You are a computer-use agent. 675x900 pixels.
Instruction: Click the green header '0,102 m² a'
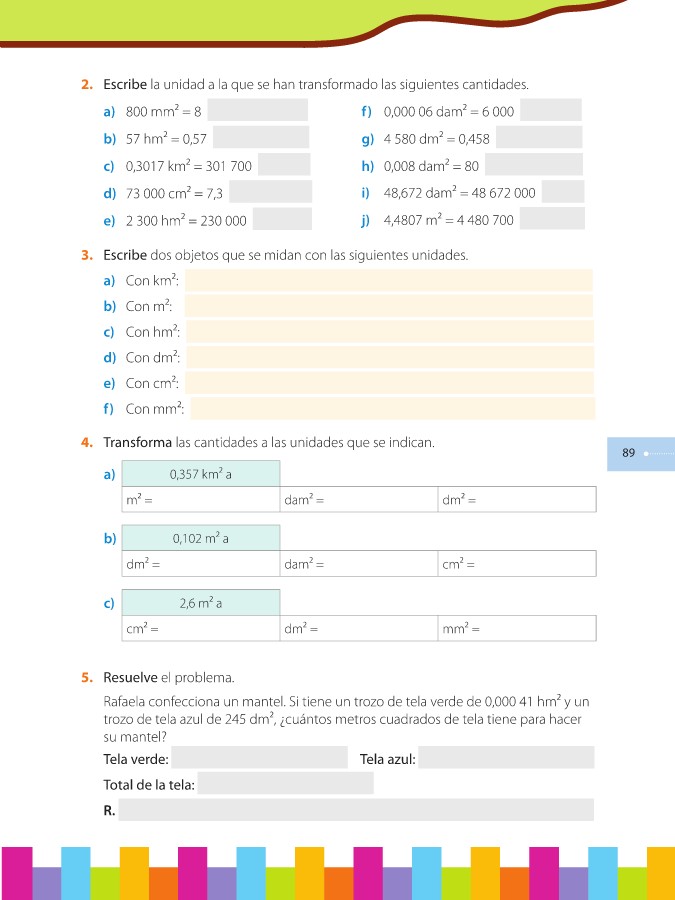pyautogui.click(x=200, y=538)
